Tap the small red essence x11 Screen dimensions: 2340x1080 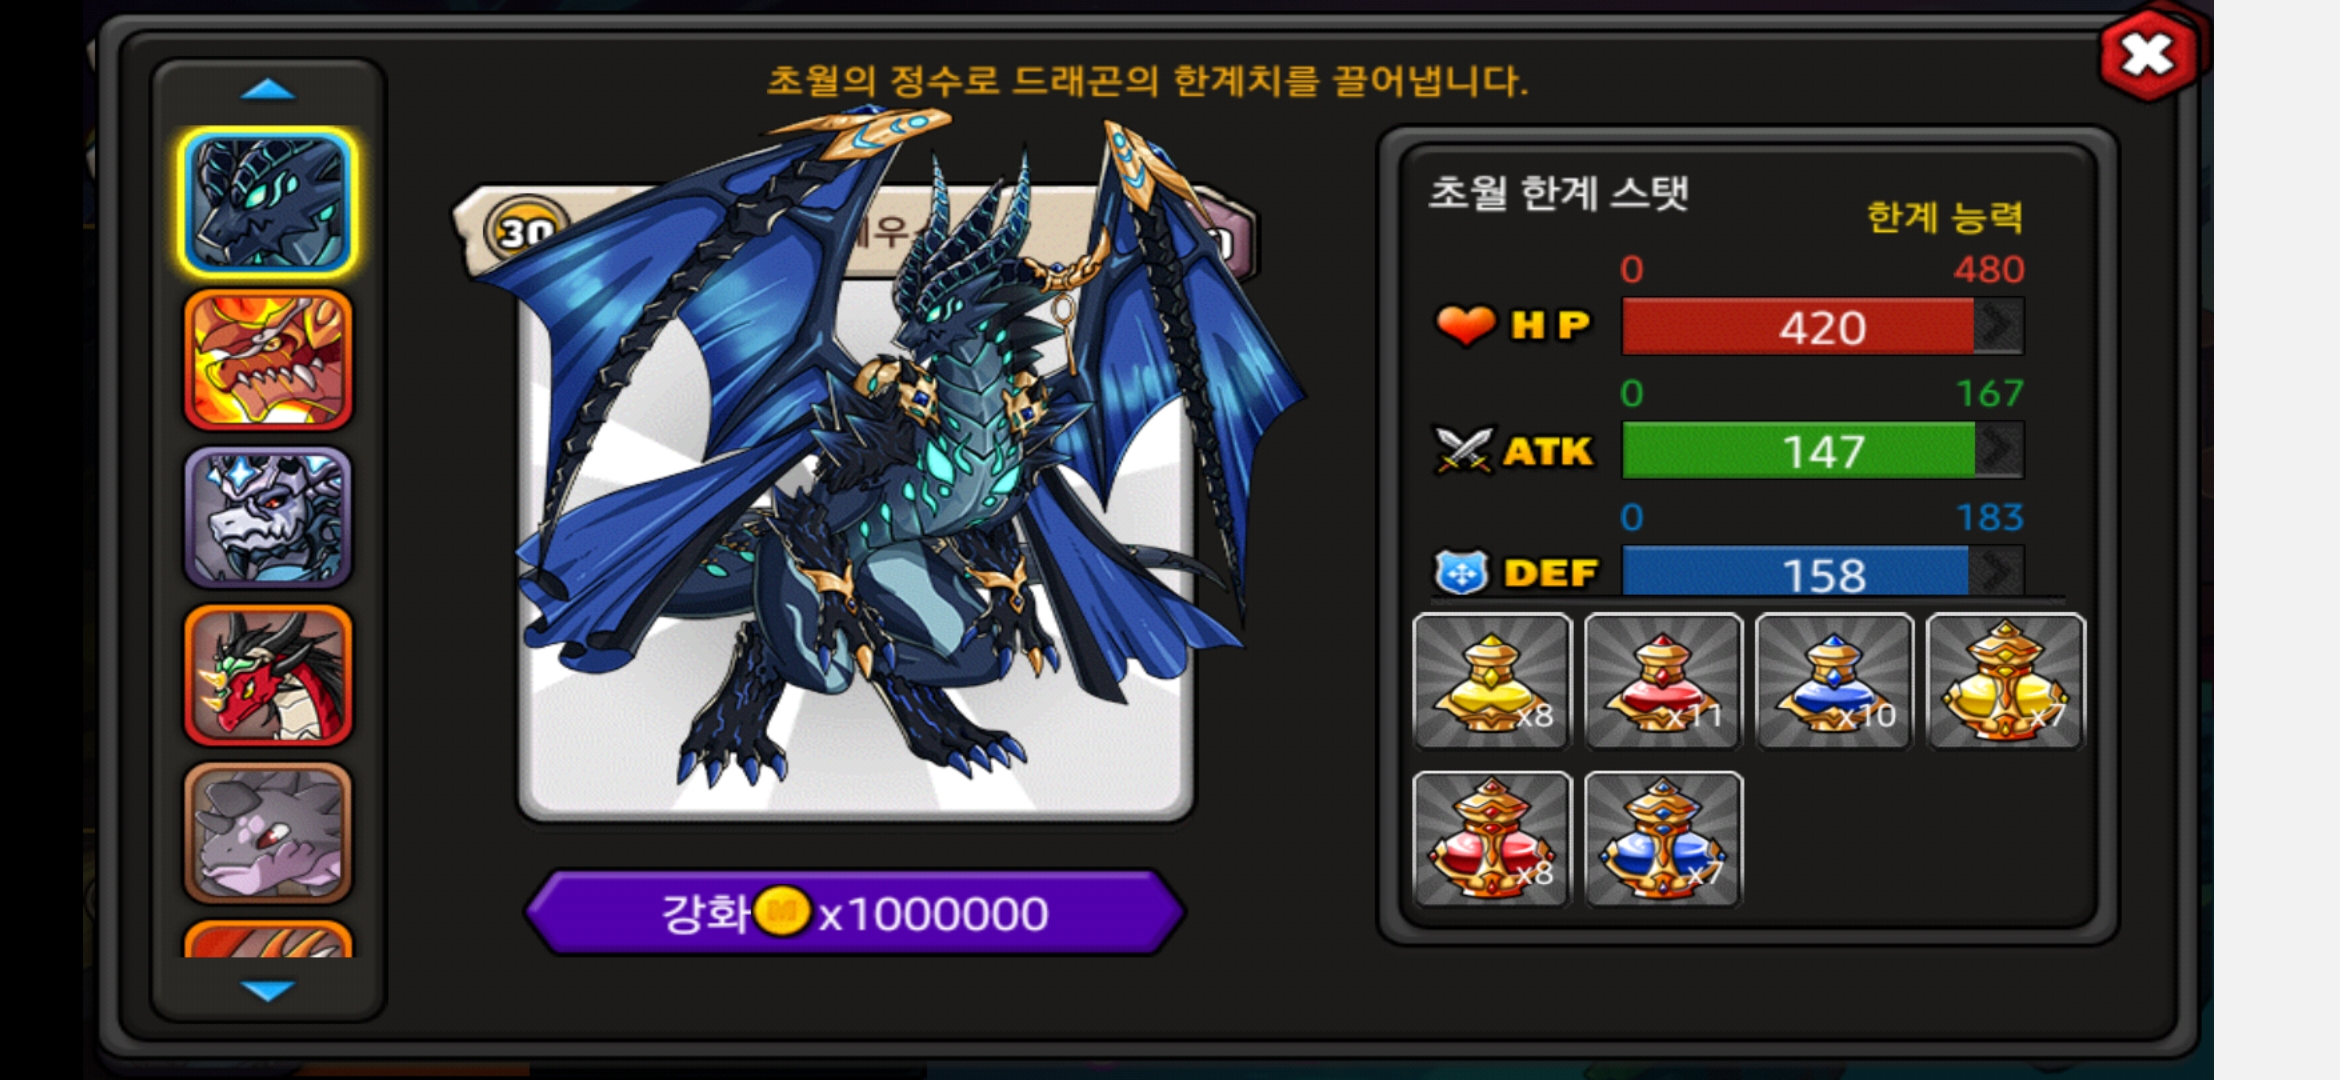pos(1663,681)
